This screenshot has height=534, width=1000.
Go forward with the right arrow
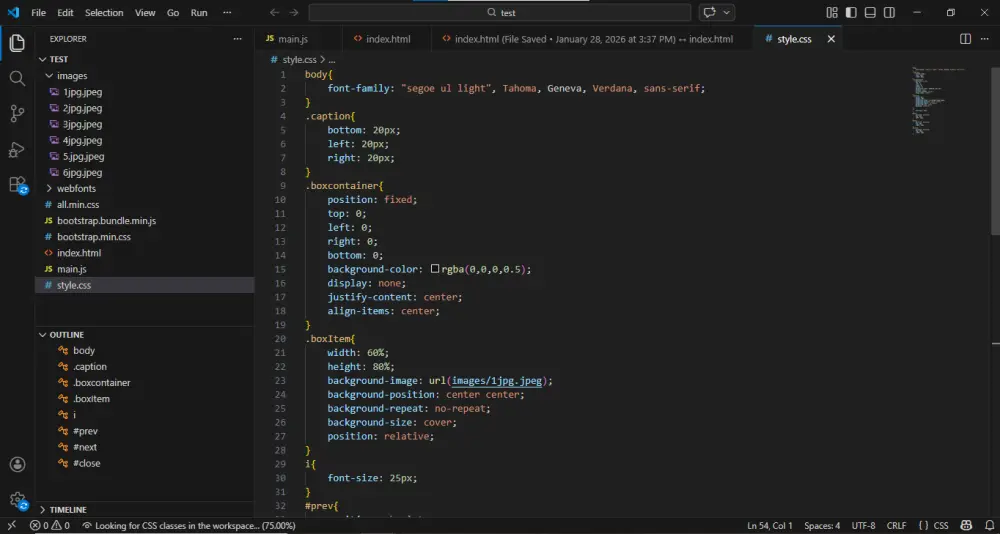coord(293,13)
